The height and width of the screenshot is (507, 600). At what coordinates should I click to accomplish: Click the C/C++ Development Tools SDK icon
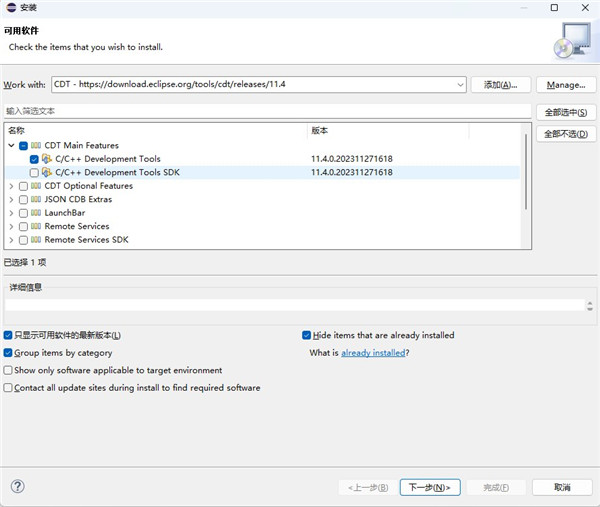47,173
